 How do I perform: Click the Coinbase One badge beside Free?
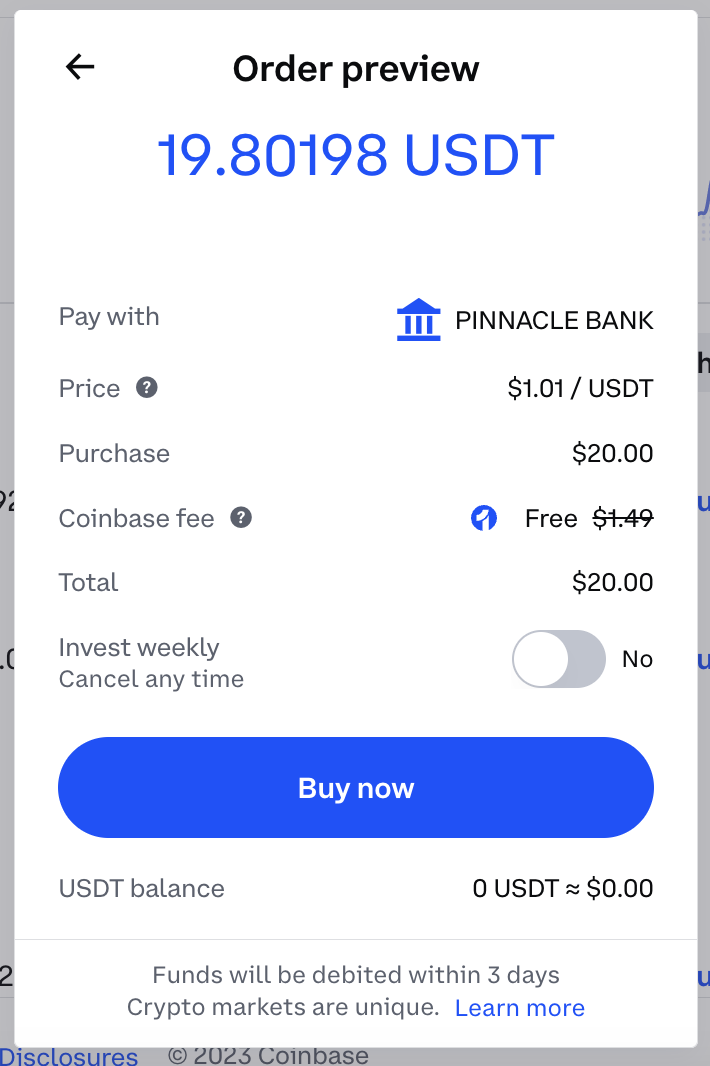(484, 518)
